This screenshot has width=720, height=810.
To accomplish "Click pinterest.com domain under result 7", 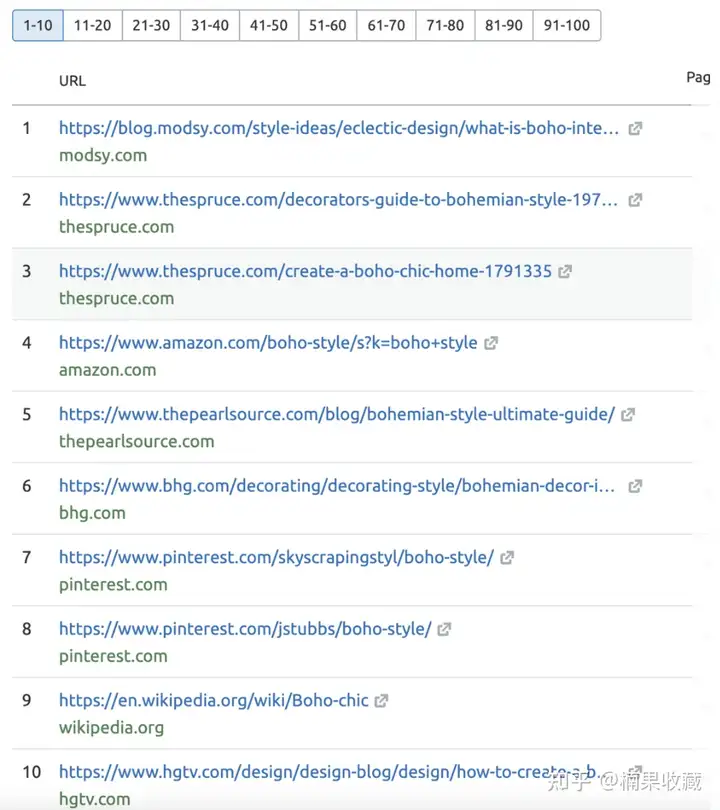I will (113, 585).
